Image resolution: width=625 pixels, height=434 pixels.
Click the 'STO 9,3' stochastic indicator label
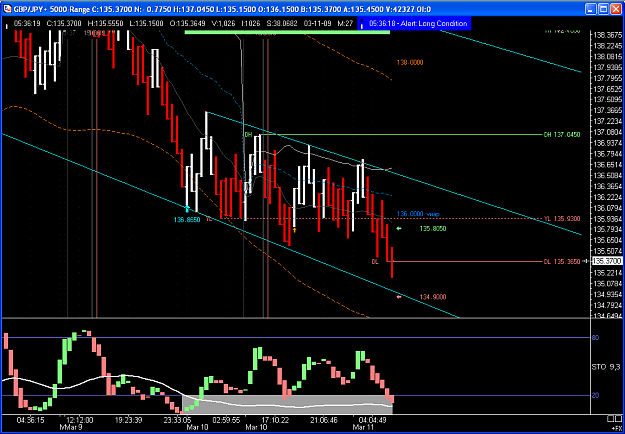[607, 367]
